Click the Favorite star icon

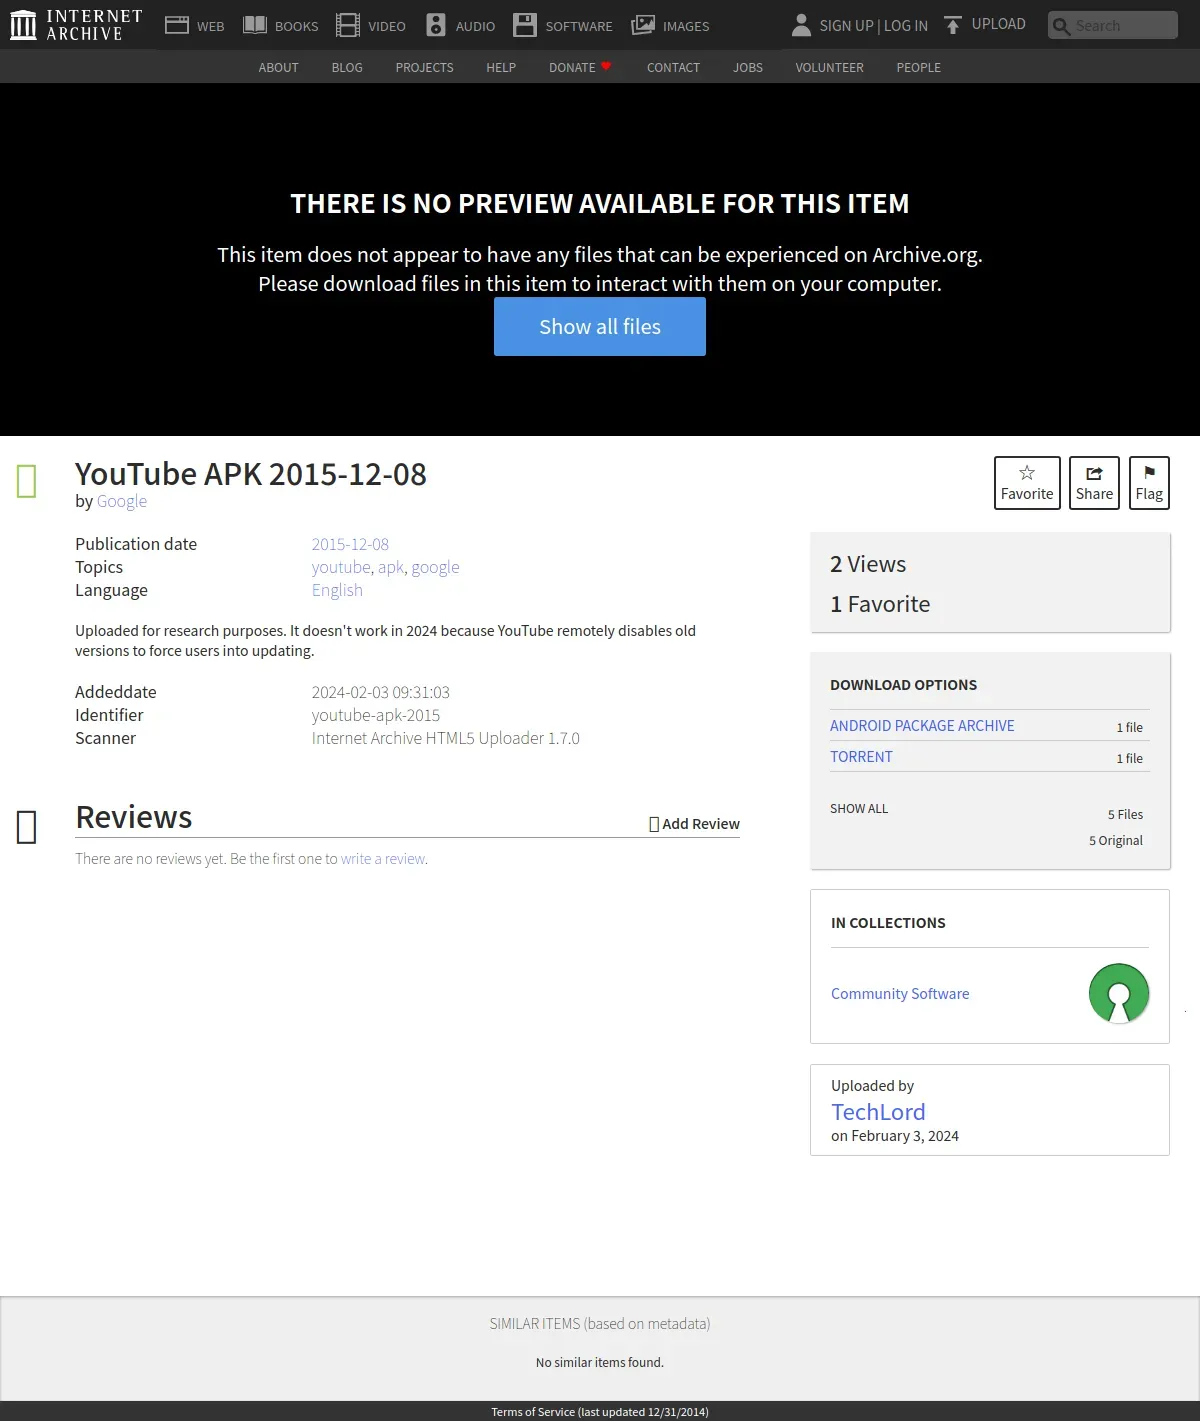[1027, 473]
